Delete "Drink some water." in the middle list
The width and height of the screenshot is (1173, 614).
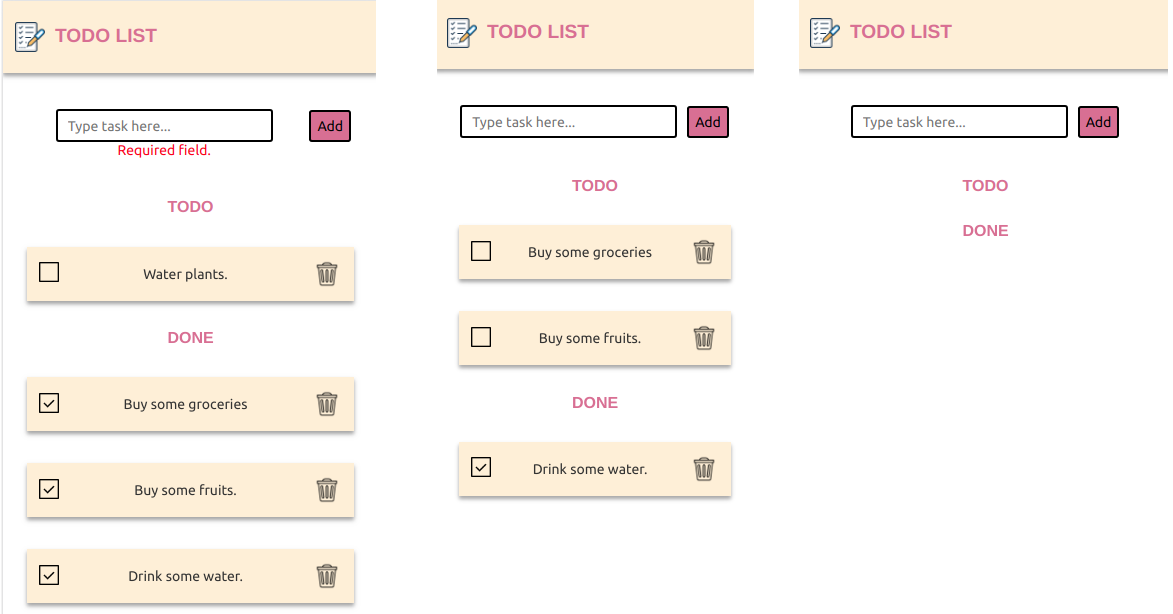(x=704, y=469)
